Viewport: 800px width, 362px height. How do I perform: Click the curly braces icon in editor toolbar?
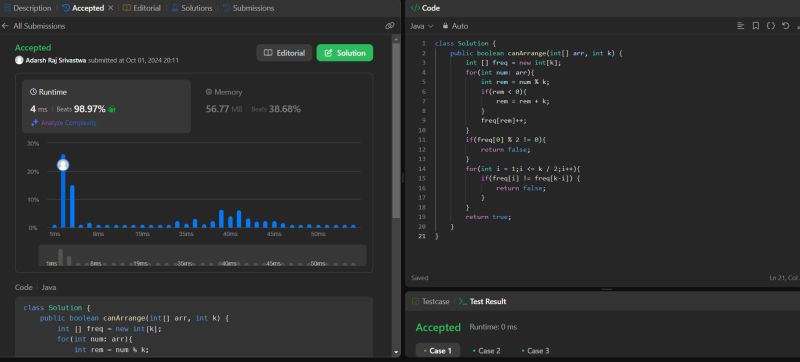[x=770, y=26]
